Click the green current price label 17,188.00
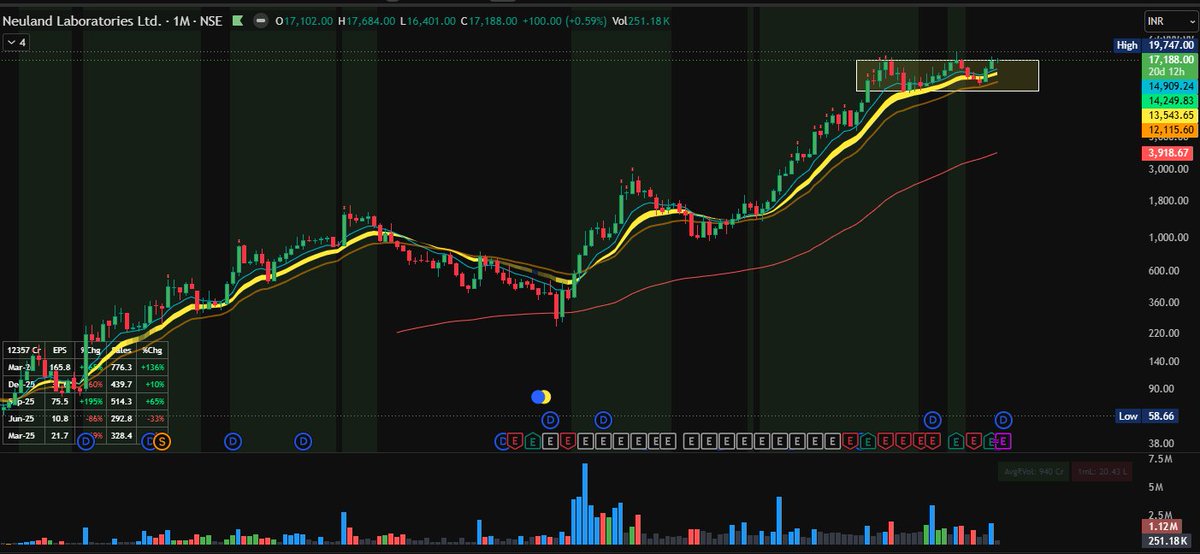 [x=1169, y=60]
